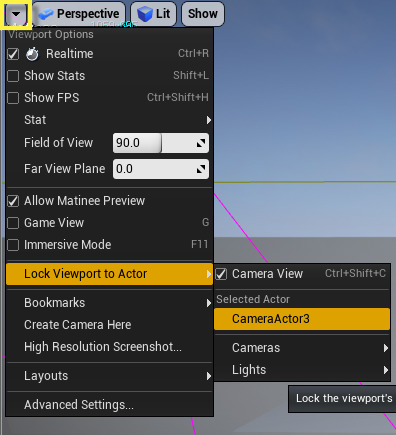The height and width of the screenshot is (435, 396).
Task: Toggle the Realtime checkbox
Action: click(13, 54)
